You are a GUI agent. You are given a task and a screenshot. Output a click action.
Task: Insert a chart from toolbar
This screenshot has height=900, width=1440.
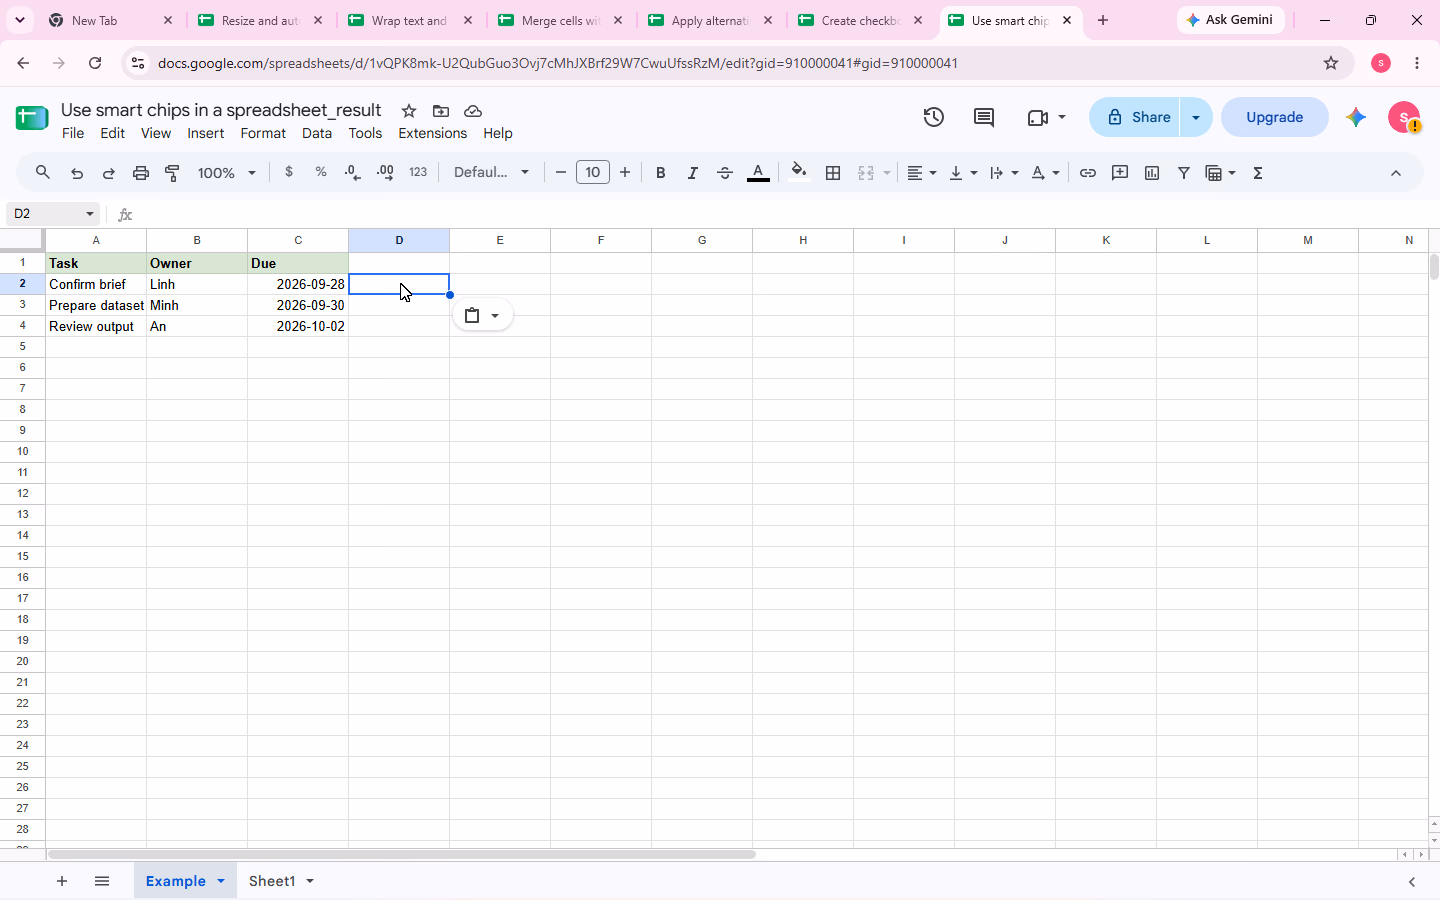1152,173
